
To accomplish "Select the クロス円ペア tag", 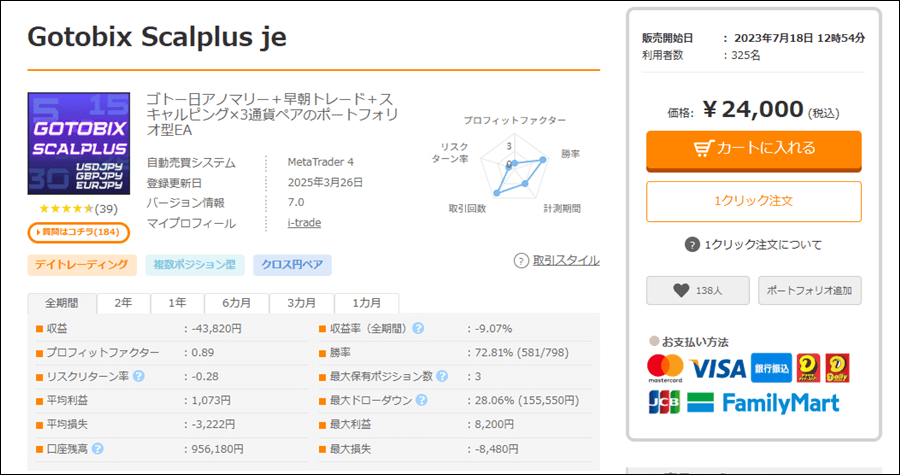I will point(292,265).
